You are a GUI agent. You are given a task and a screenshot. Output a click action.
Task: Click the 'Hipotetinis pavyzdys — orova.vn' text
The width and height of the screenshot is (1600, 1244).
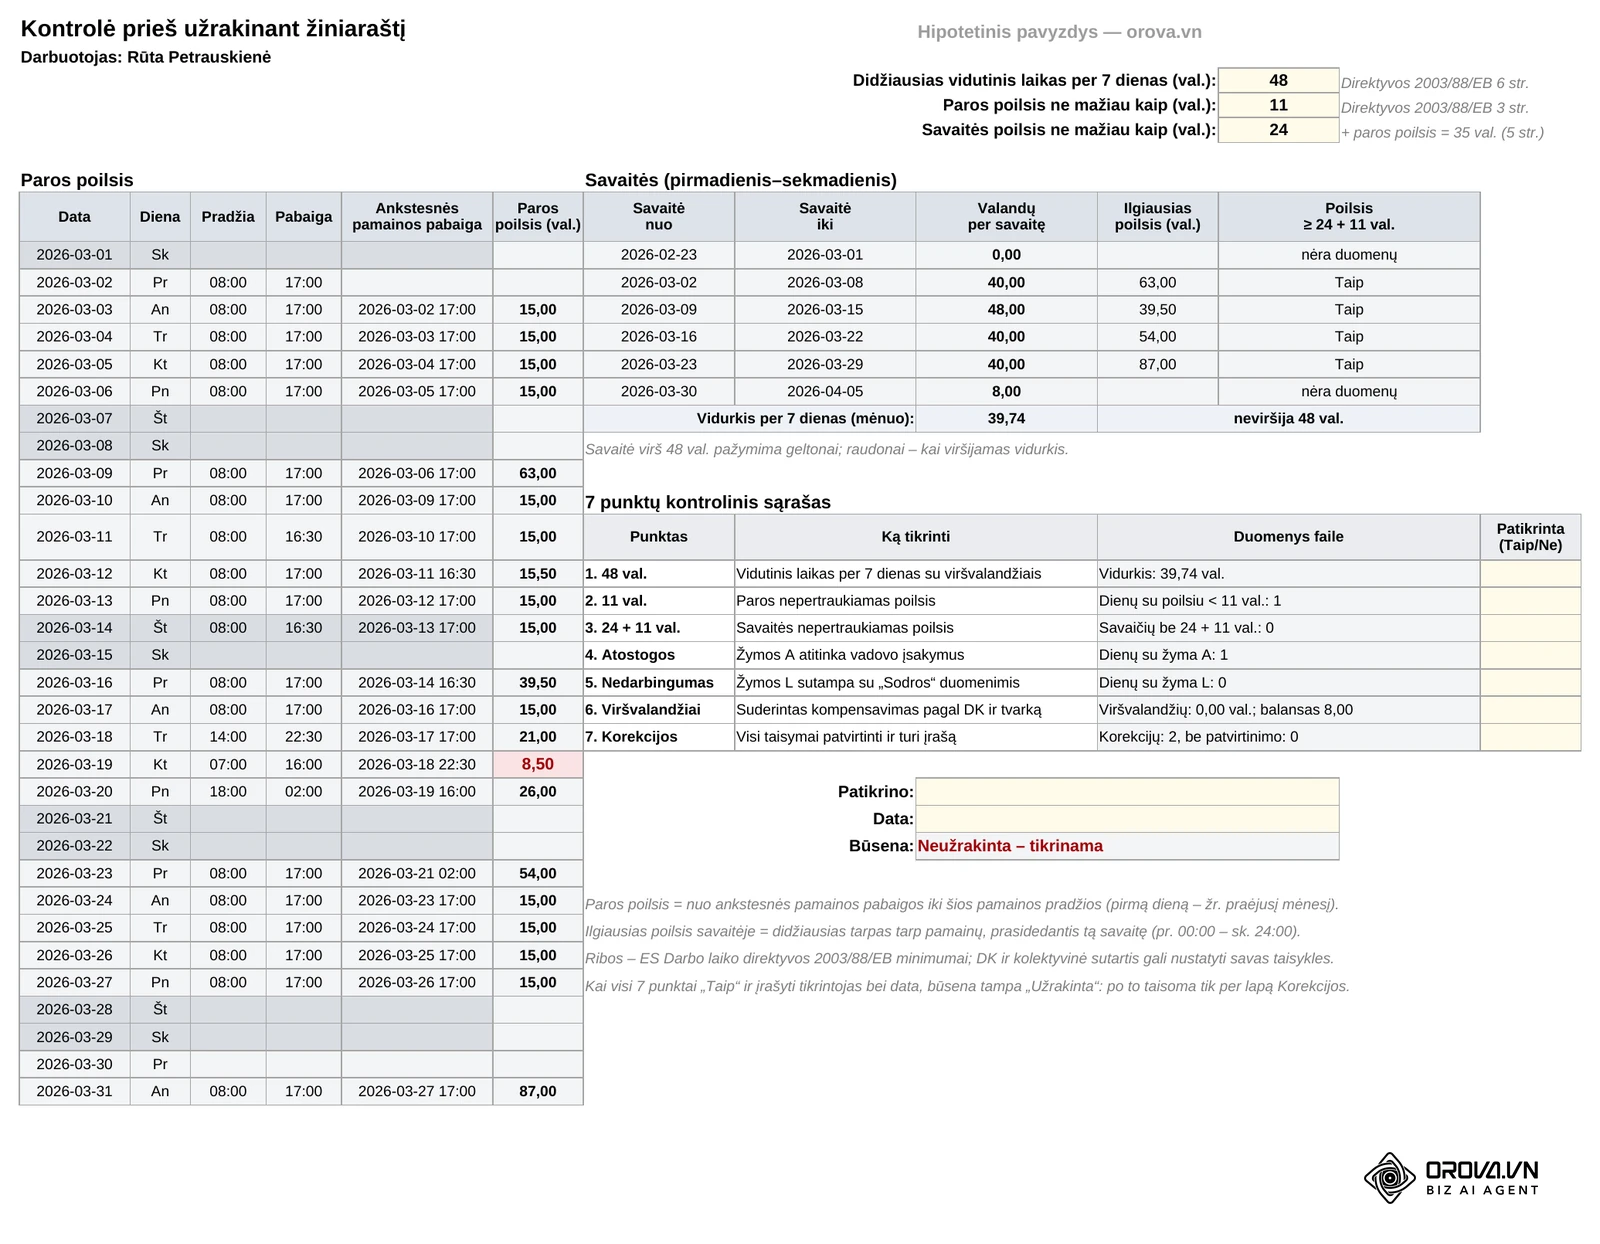1059,32
